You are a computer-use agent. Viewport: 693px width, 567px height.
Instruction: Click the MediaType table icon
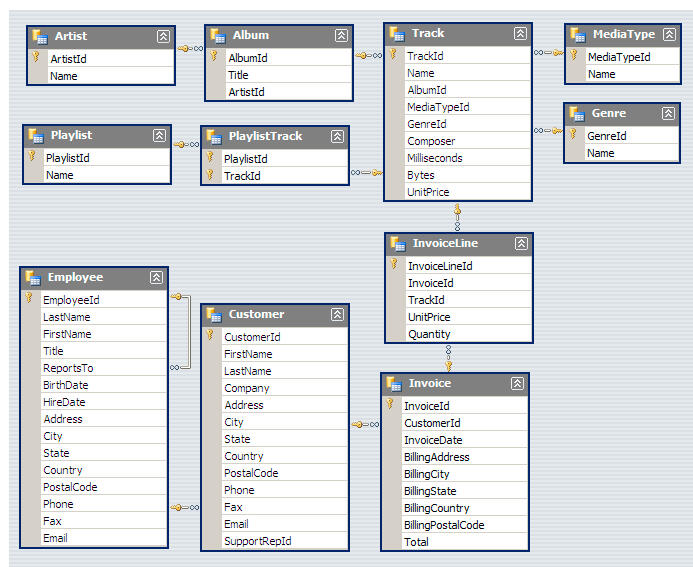(x=577, y=35)
